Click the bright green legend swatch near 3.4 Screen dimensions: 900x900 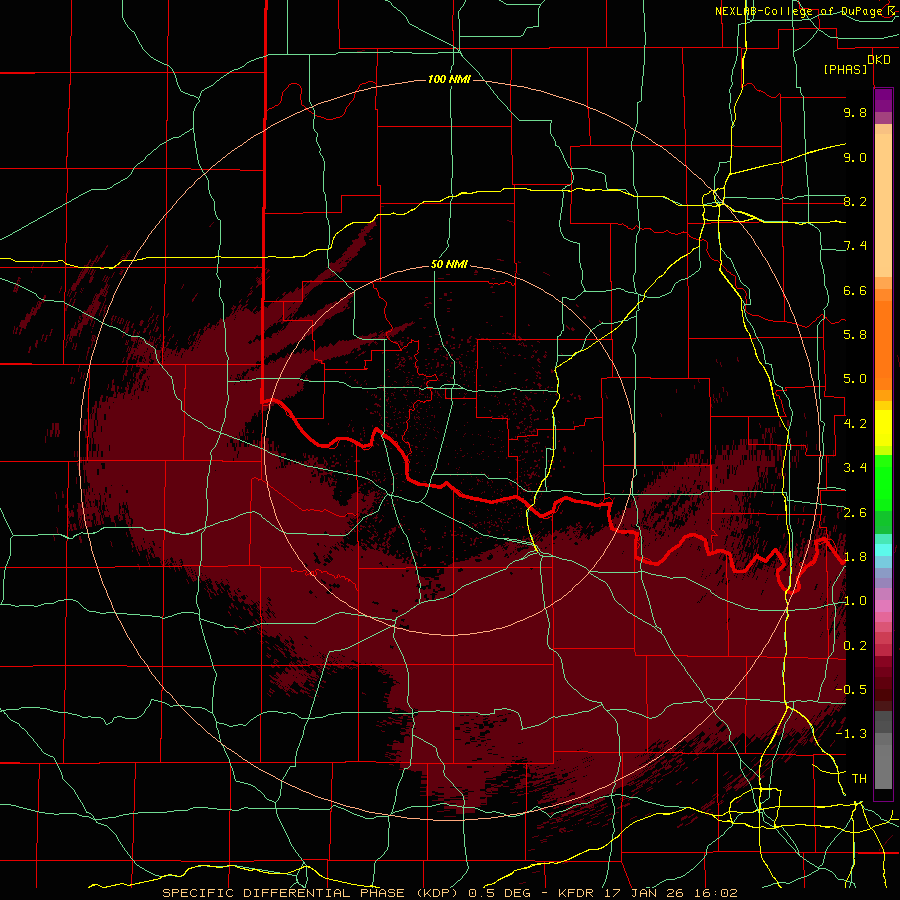(883, 482)
